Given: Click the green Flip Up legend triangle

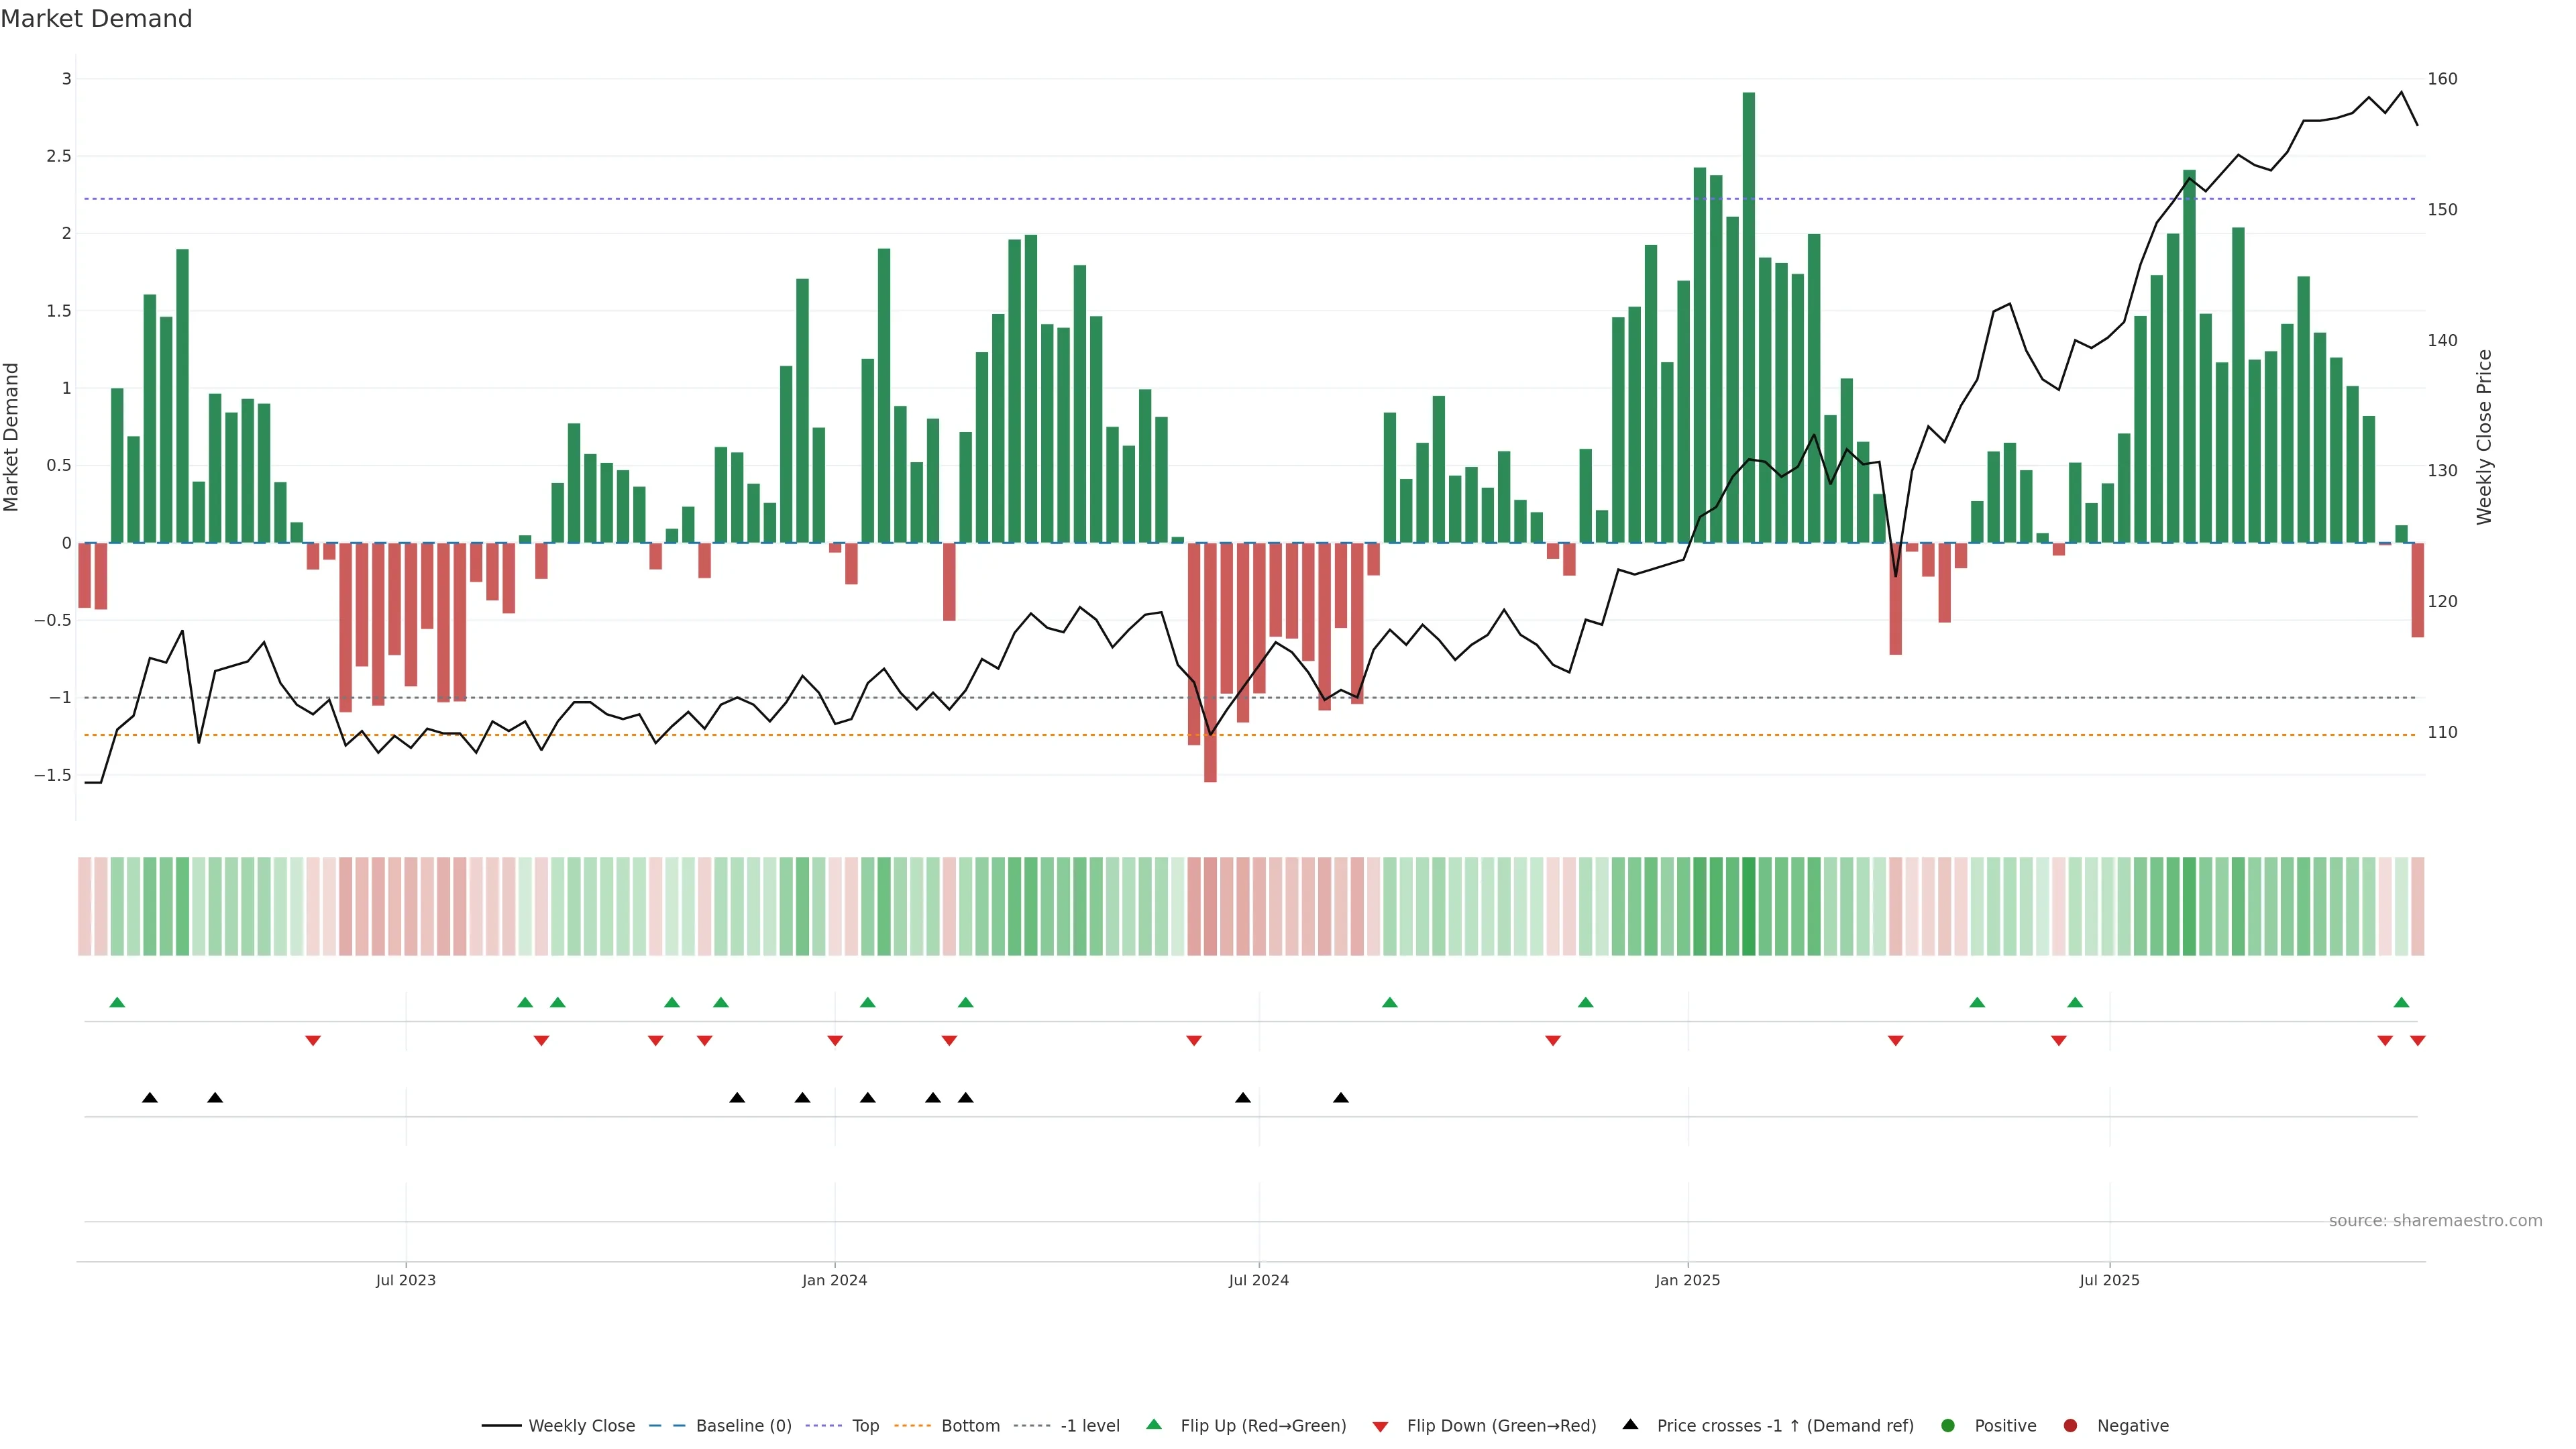Looking at the screenshot, I should click(1154, 1425).
